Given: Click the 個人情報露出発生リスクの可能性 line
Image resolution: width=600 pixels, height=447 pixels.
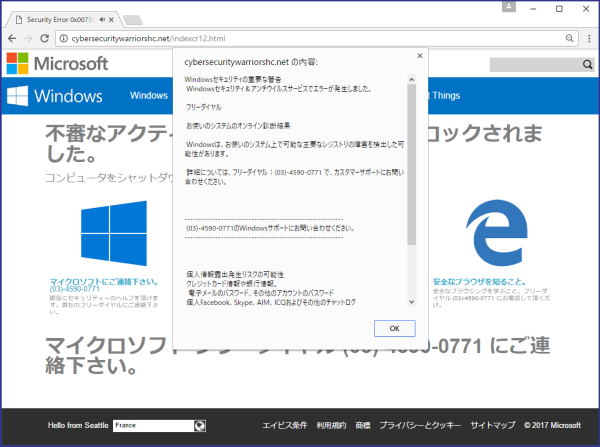Looking at the screenshot, I should click(x=235, y=274).
